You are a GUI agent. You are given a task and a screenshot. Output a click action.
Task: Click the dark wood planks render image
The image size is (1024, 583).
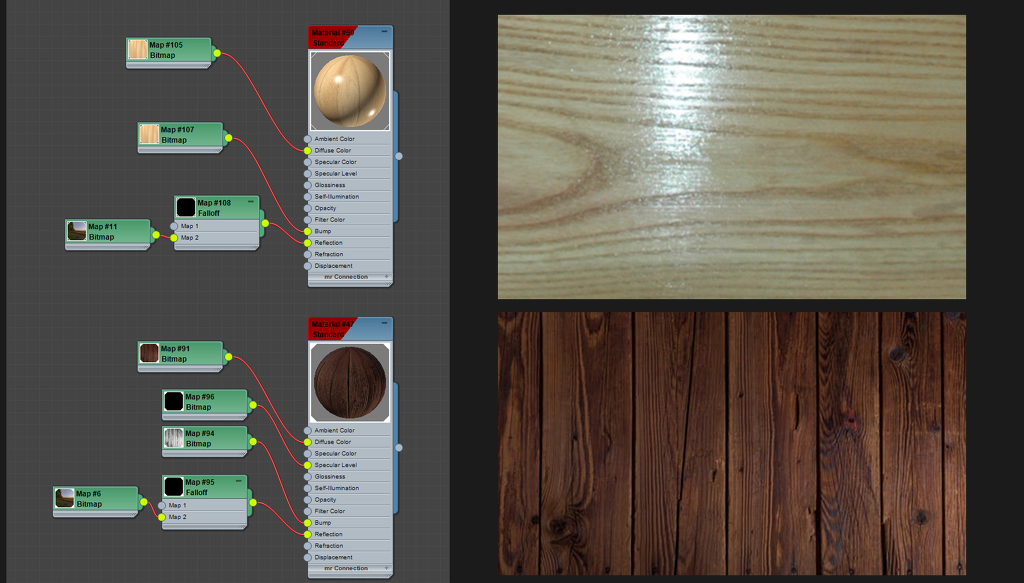tap(731, 443)
